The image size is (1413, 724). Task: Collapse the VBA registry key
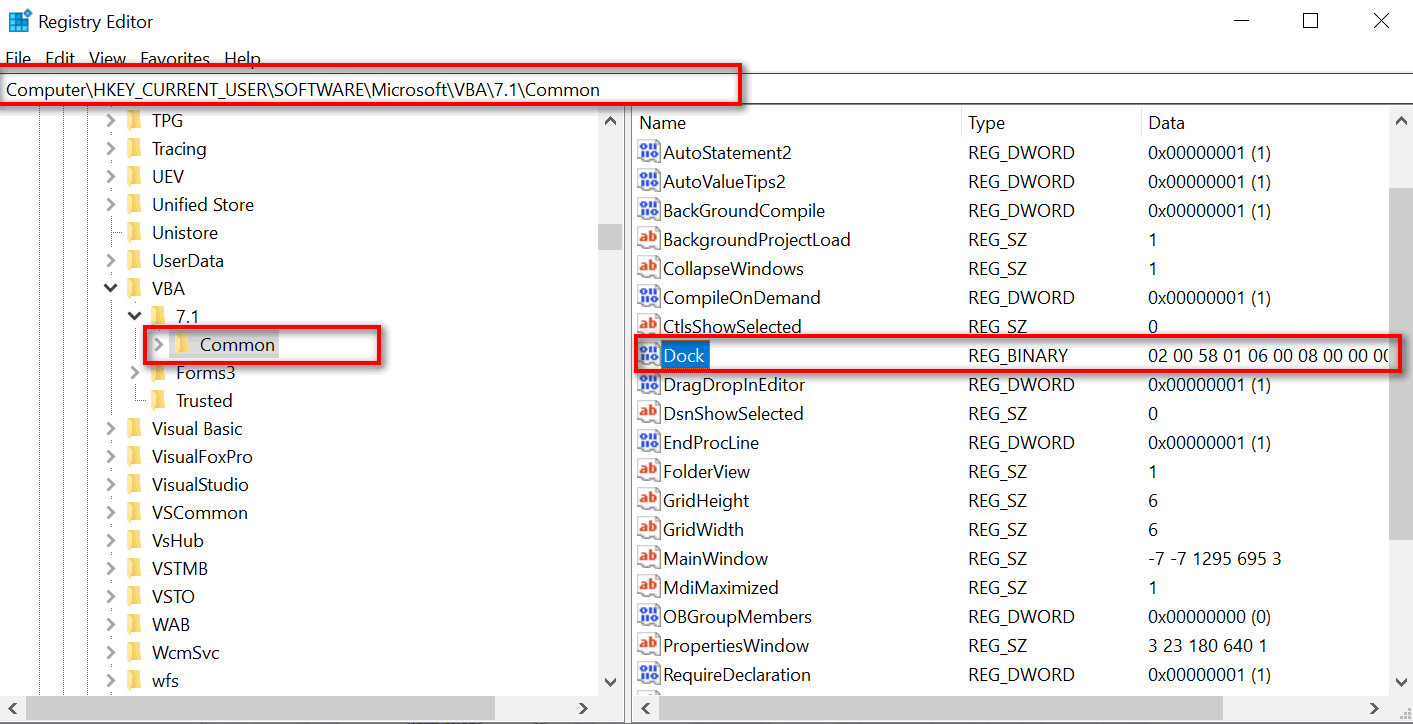pos(111,289)
